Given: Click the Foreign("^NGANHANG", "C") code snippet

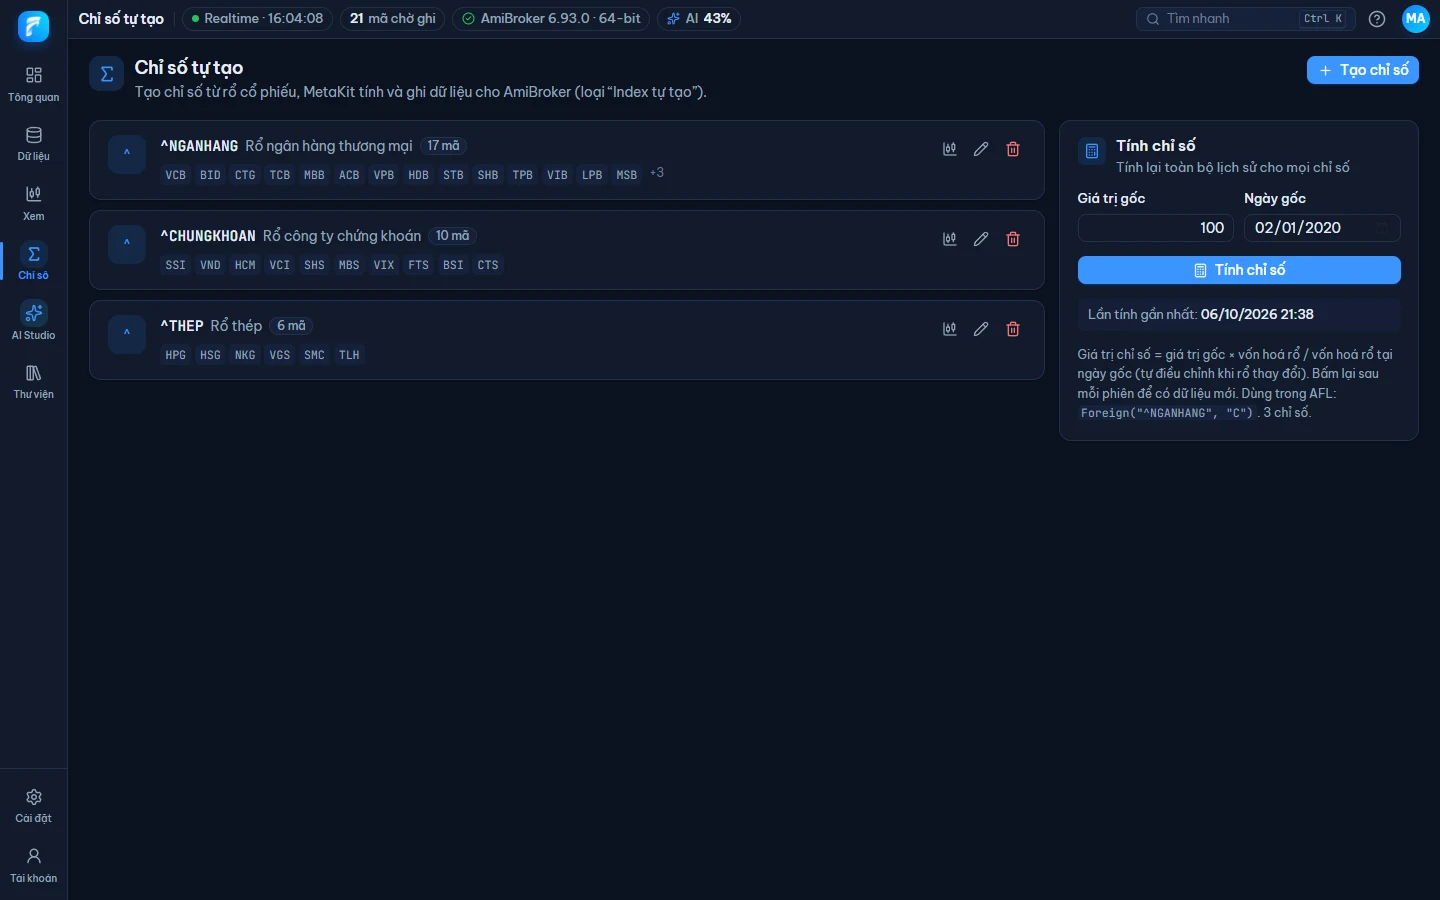Looking at the screenshot, I should click(1167, 413).
